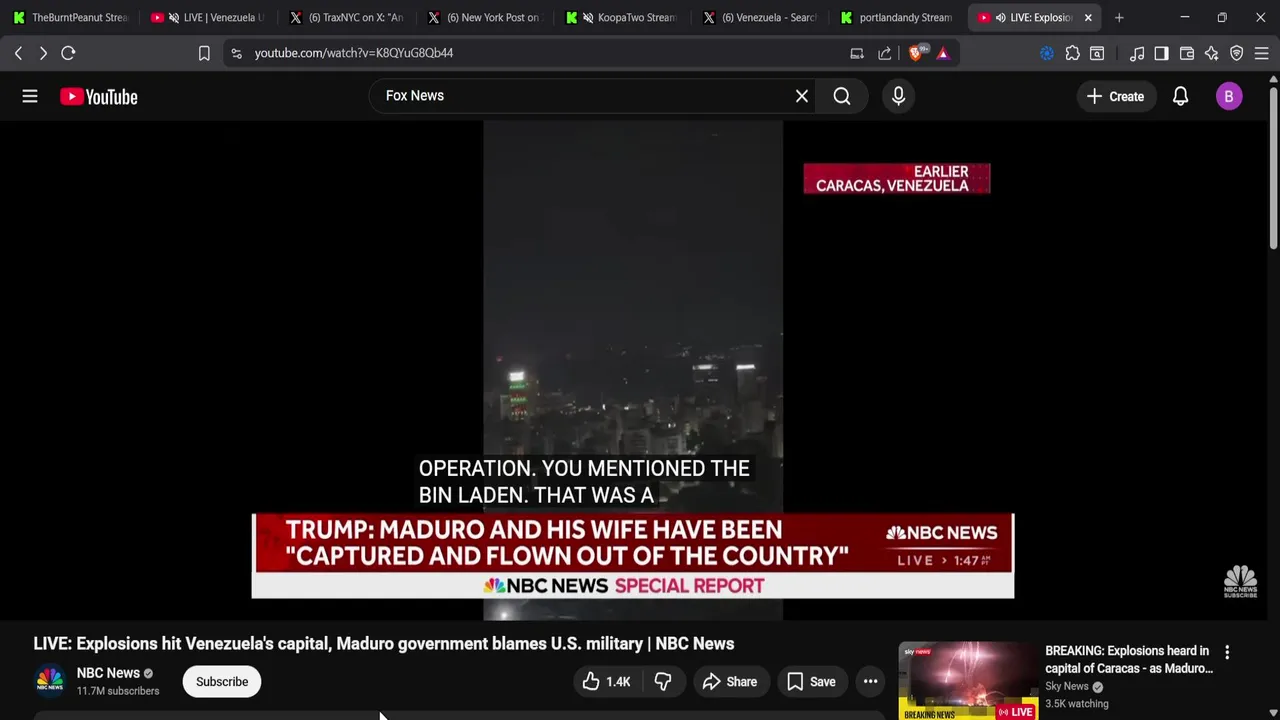Switch to New York Post on X tab
The height and width of the screenshot is (720, 1280).
point(484,17)
